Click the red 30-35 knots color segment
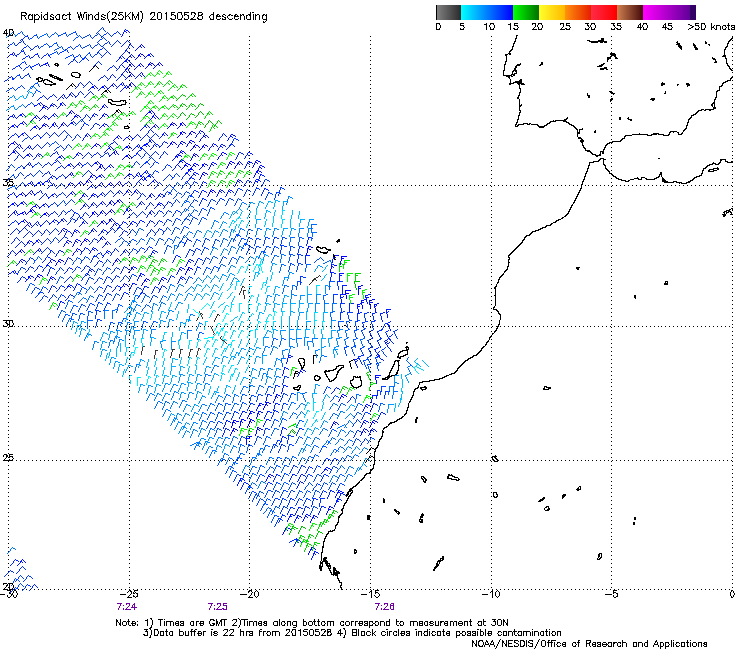Viewport: 740px width, 650px height. click(604, 12)
